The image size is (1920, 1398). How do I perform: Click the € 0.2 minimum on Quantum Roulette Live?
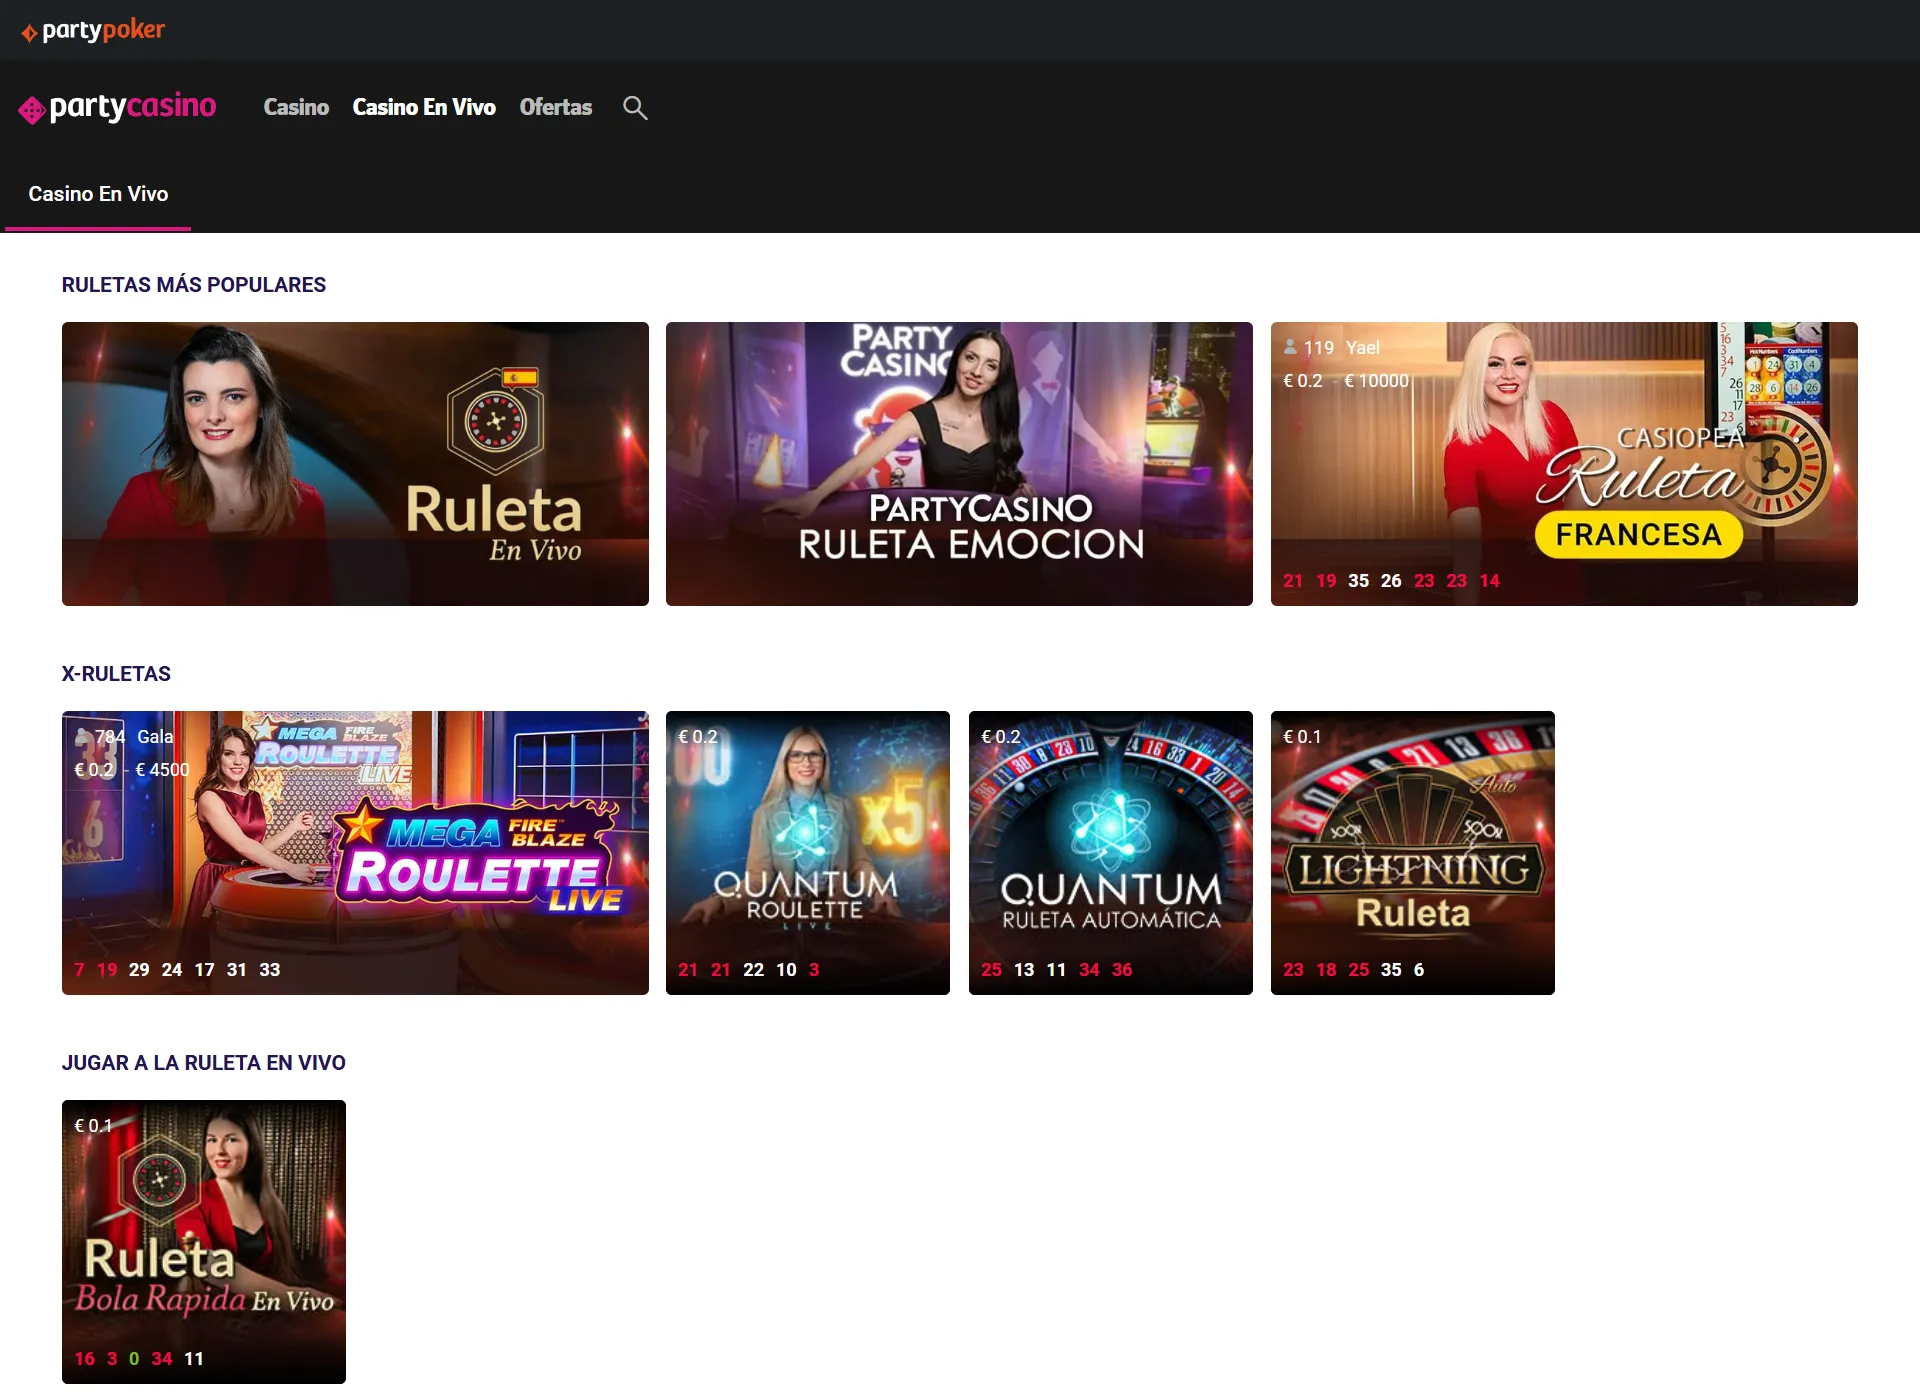click(x=698, y=737)
